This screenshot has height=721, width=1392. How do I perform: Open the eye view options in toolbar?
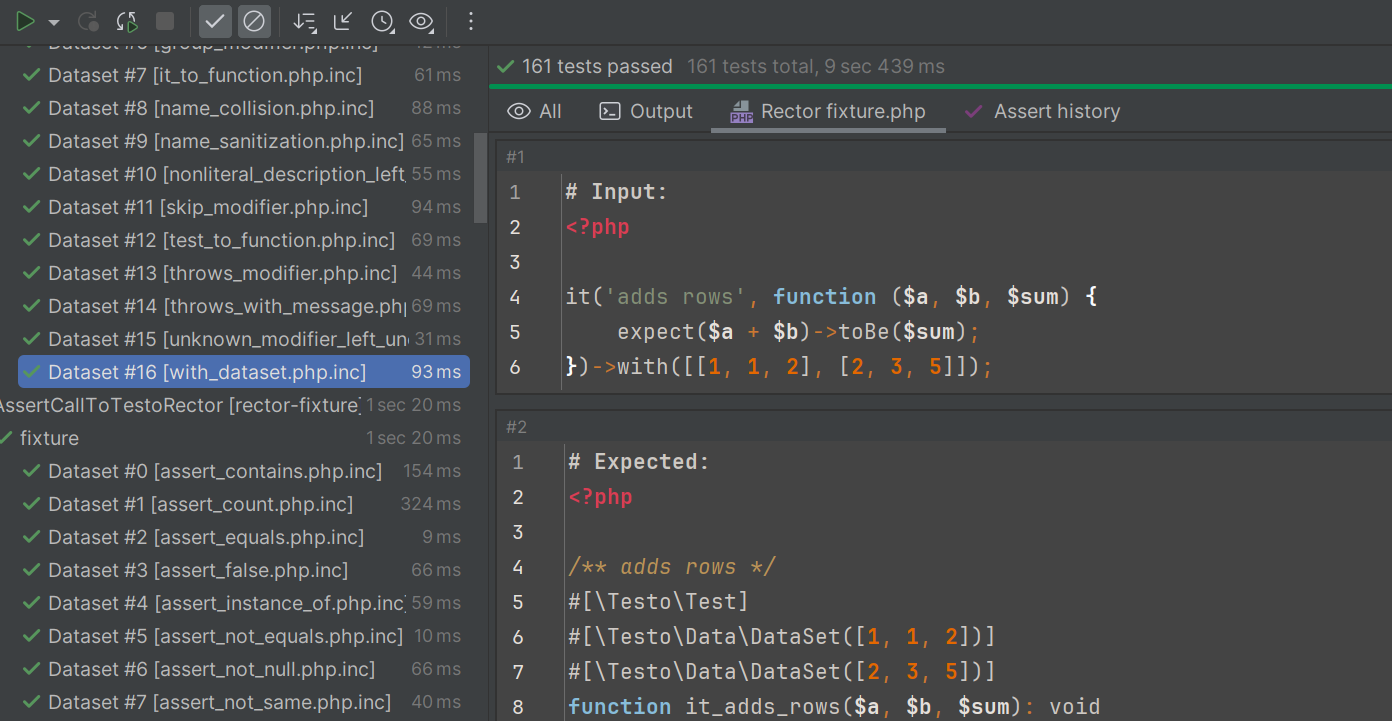(x=422, y=21)
